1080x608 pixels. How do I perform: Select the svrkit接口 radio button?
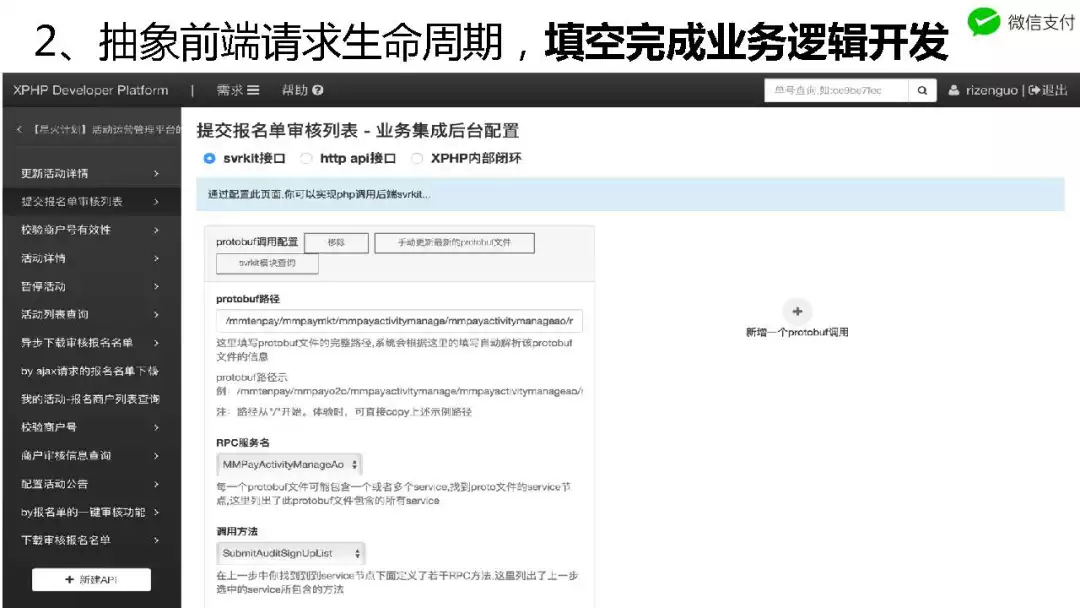point(209,158)
